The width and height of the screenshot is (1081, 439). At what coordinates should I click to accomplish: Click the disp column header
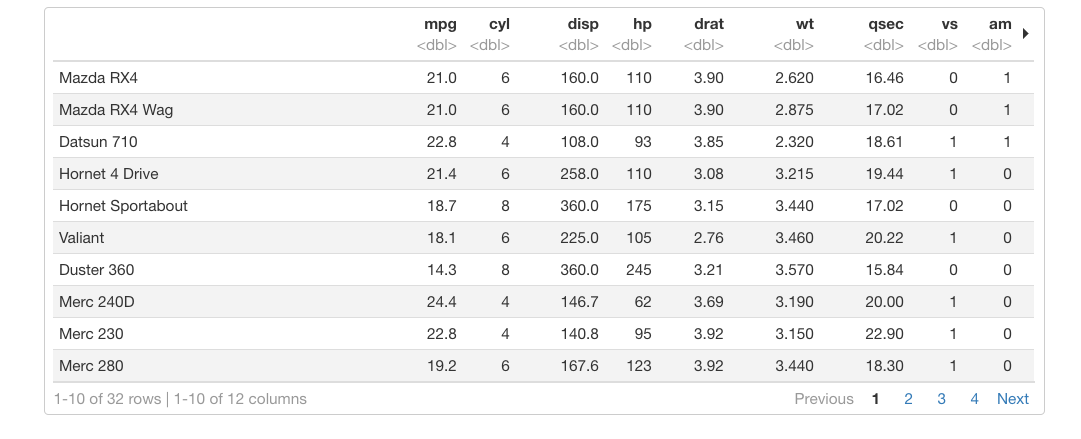point(583,24)
